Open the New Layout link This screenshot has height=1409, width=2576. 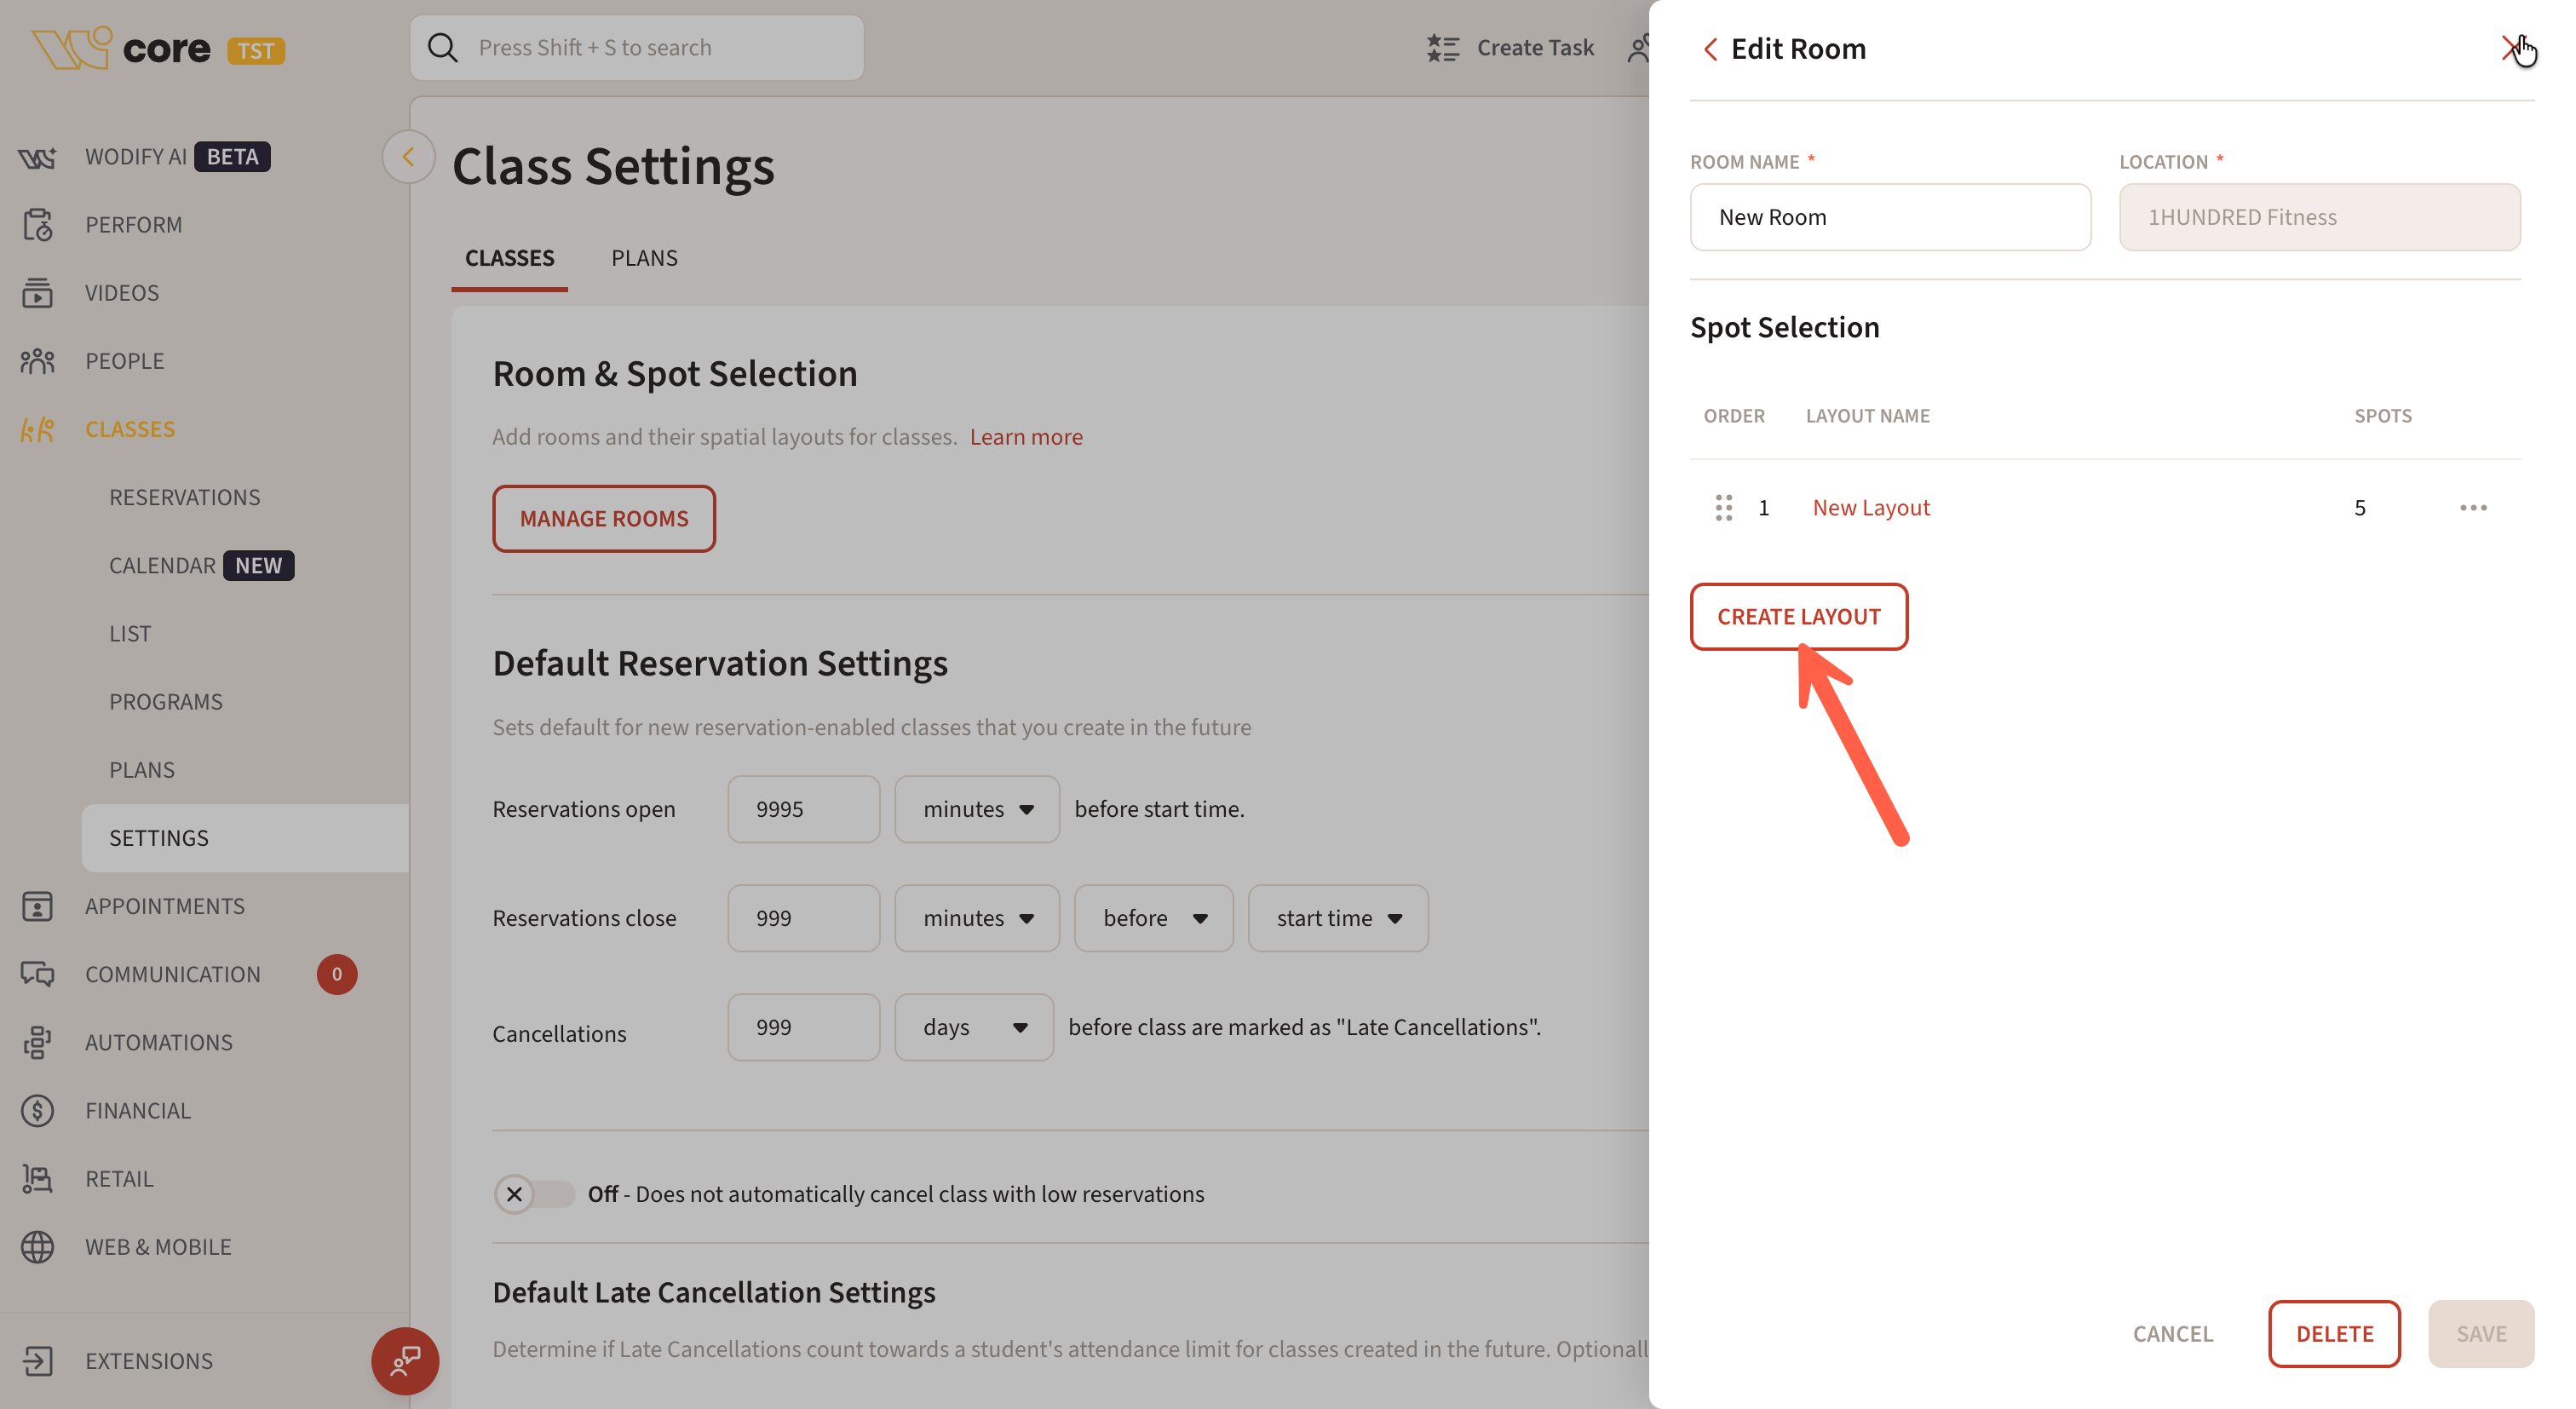pos(1870,508)
